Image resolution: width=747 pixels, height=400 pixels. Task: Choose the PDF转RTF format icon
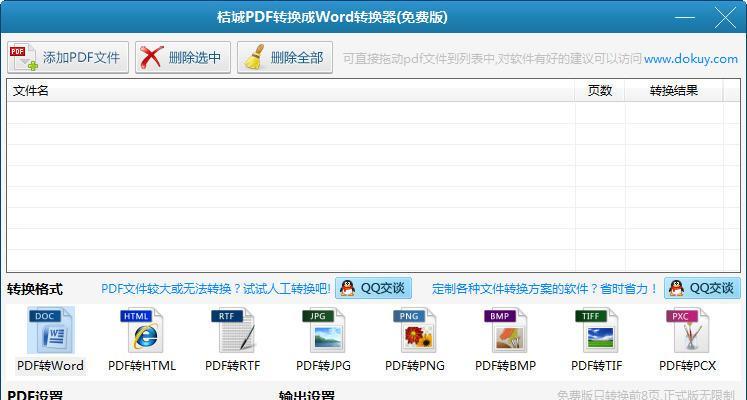[233, 330]
